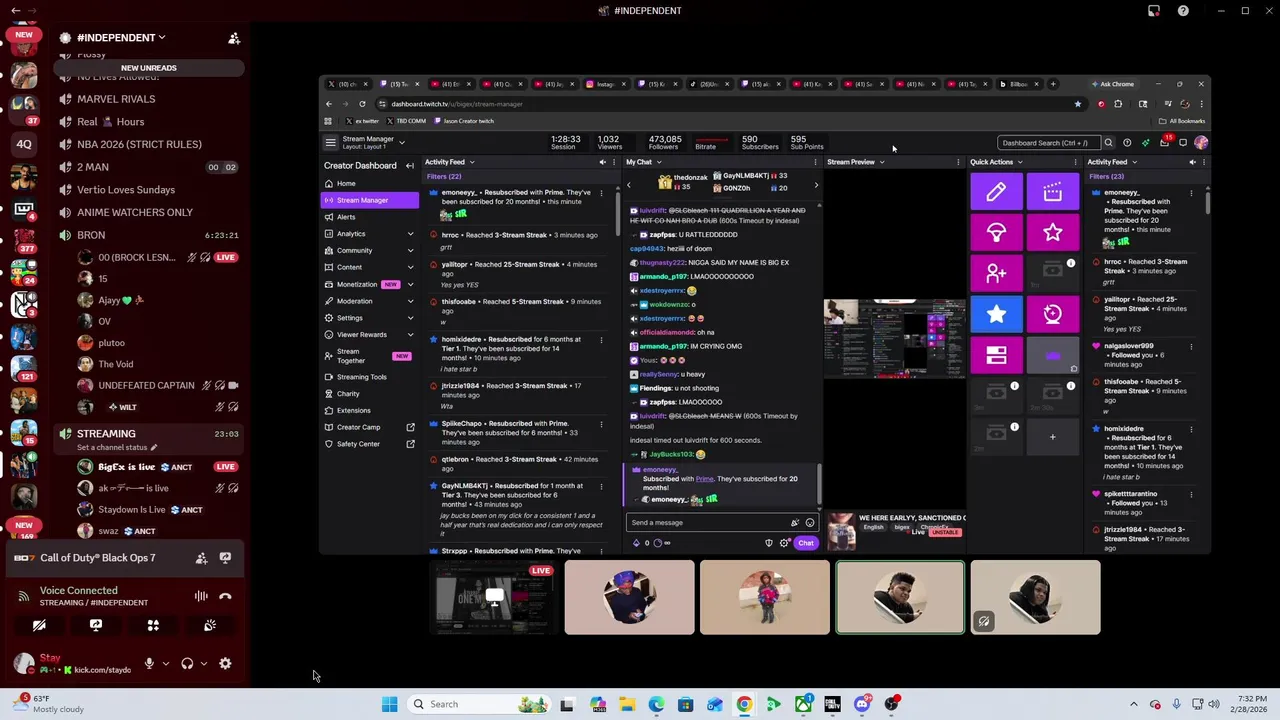Open Discord inbox icon in title bar

click(1154, 11)
